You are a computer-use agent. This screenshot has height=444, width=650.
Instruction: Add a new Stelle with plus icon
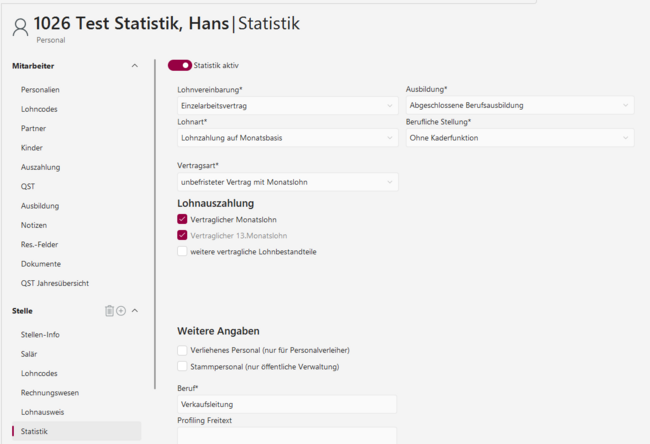[x=121, y=311]
